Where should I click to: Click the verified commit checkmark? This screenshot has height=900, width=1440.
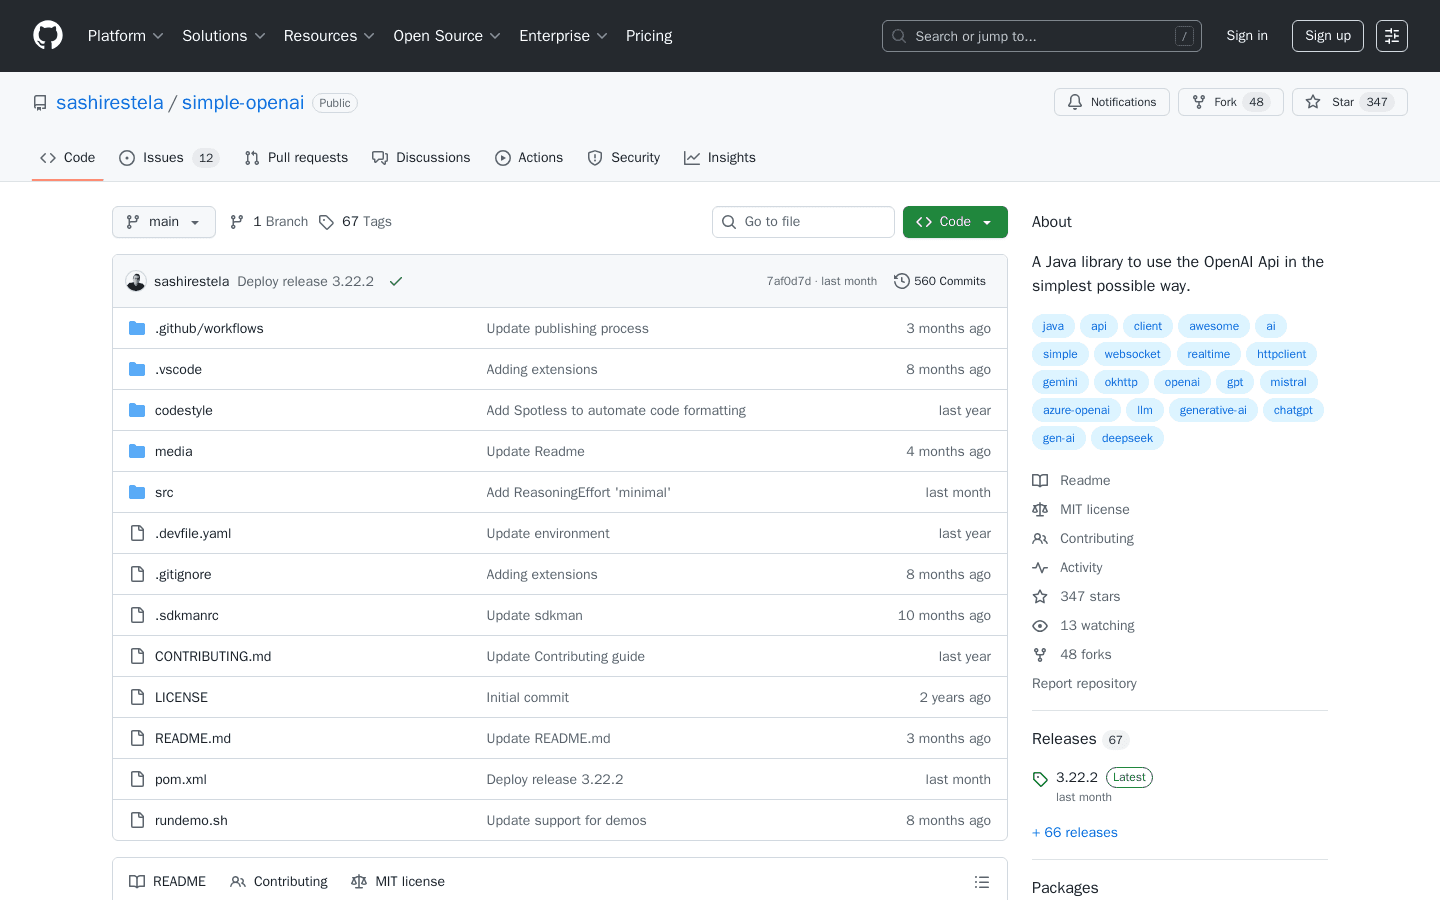click(396, 281)
